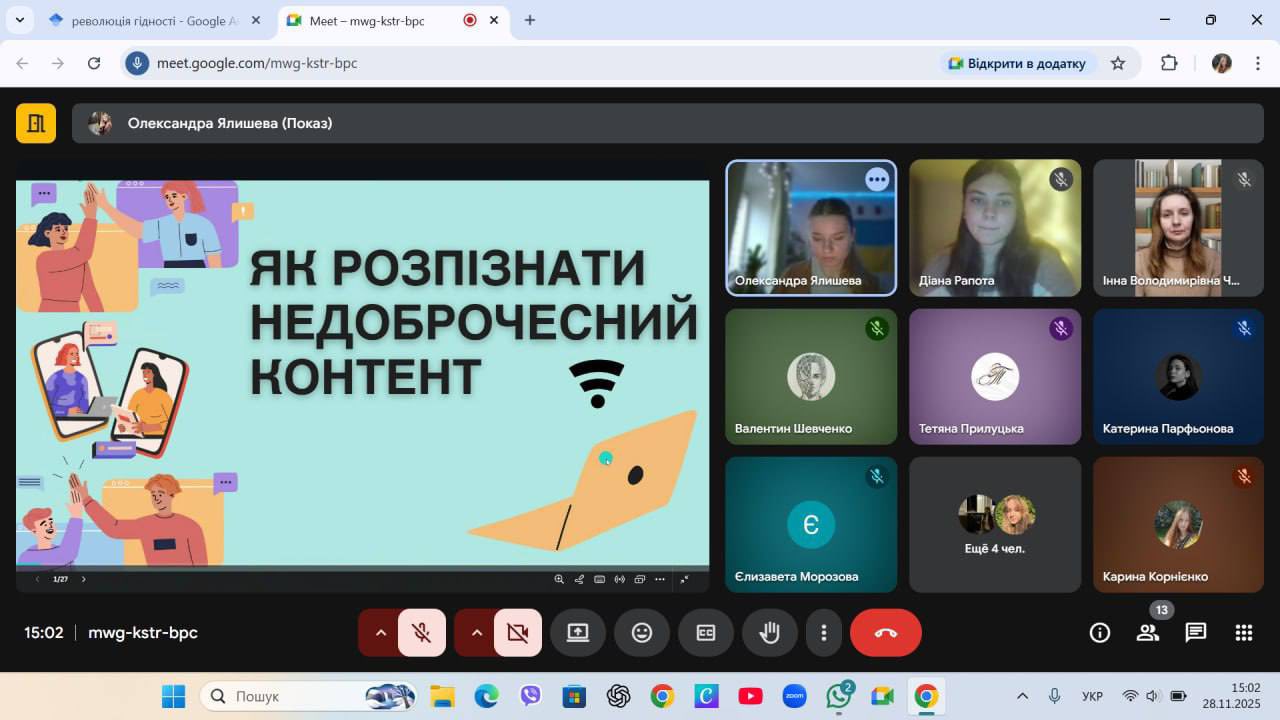Click the meeting details info icon
The width and height of the screenshot is (1280, 720).
1099,633
